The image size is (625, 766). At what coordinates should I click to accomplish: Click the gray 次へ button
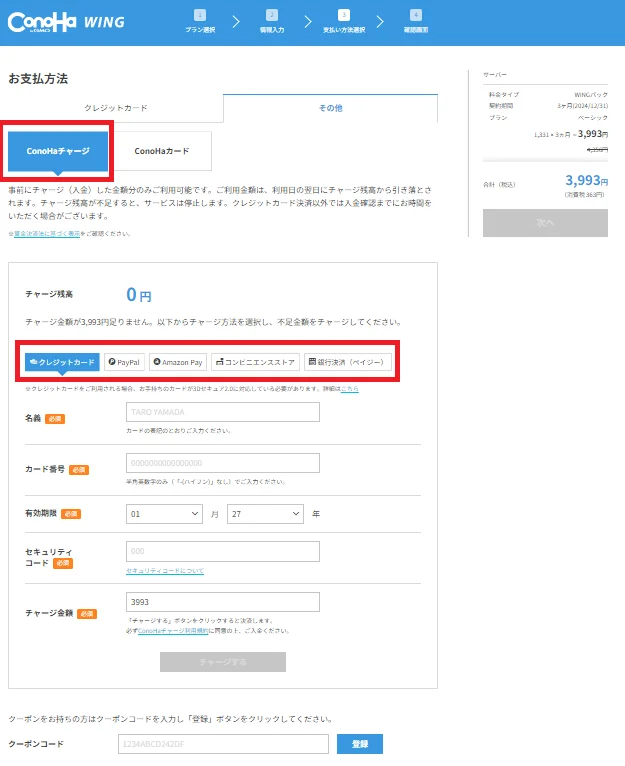pyautogui.click(x=545, y=223)
